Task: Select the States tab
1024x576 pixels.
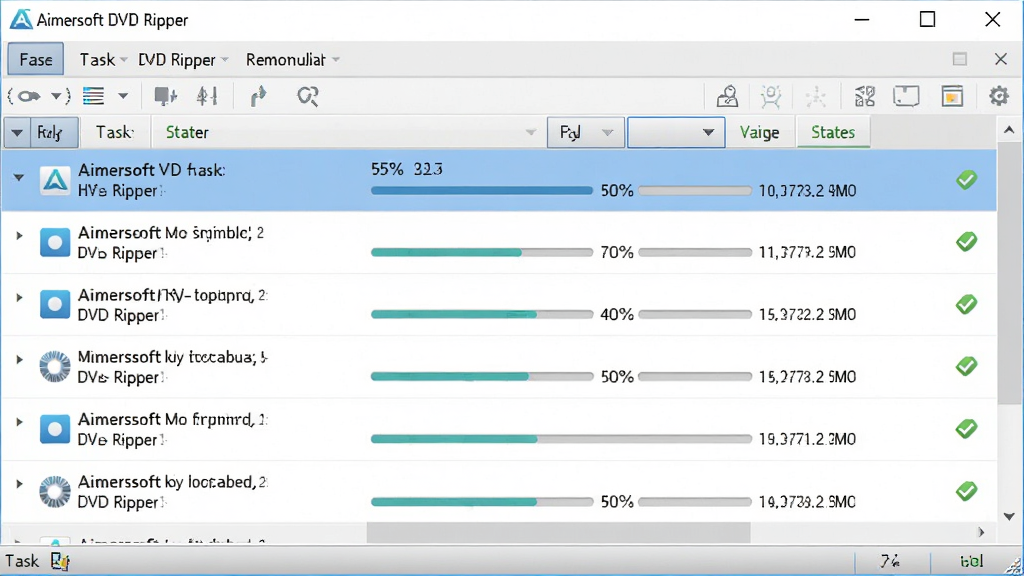Action: click(833, 133)
